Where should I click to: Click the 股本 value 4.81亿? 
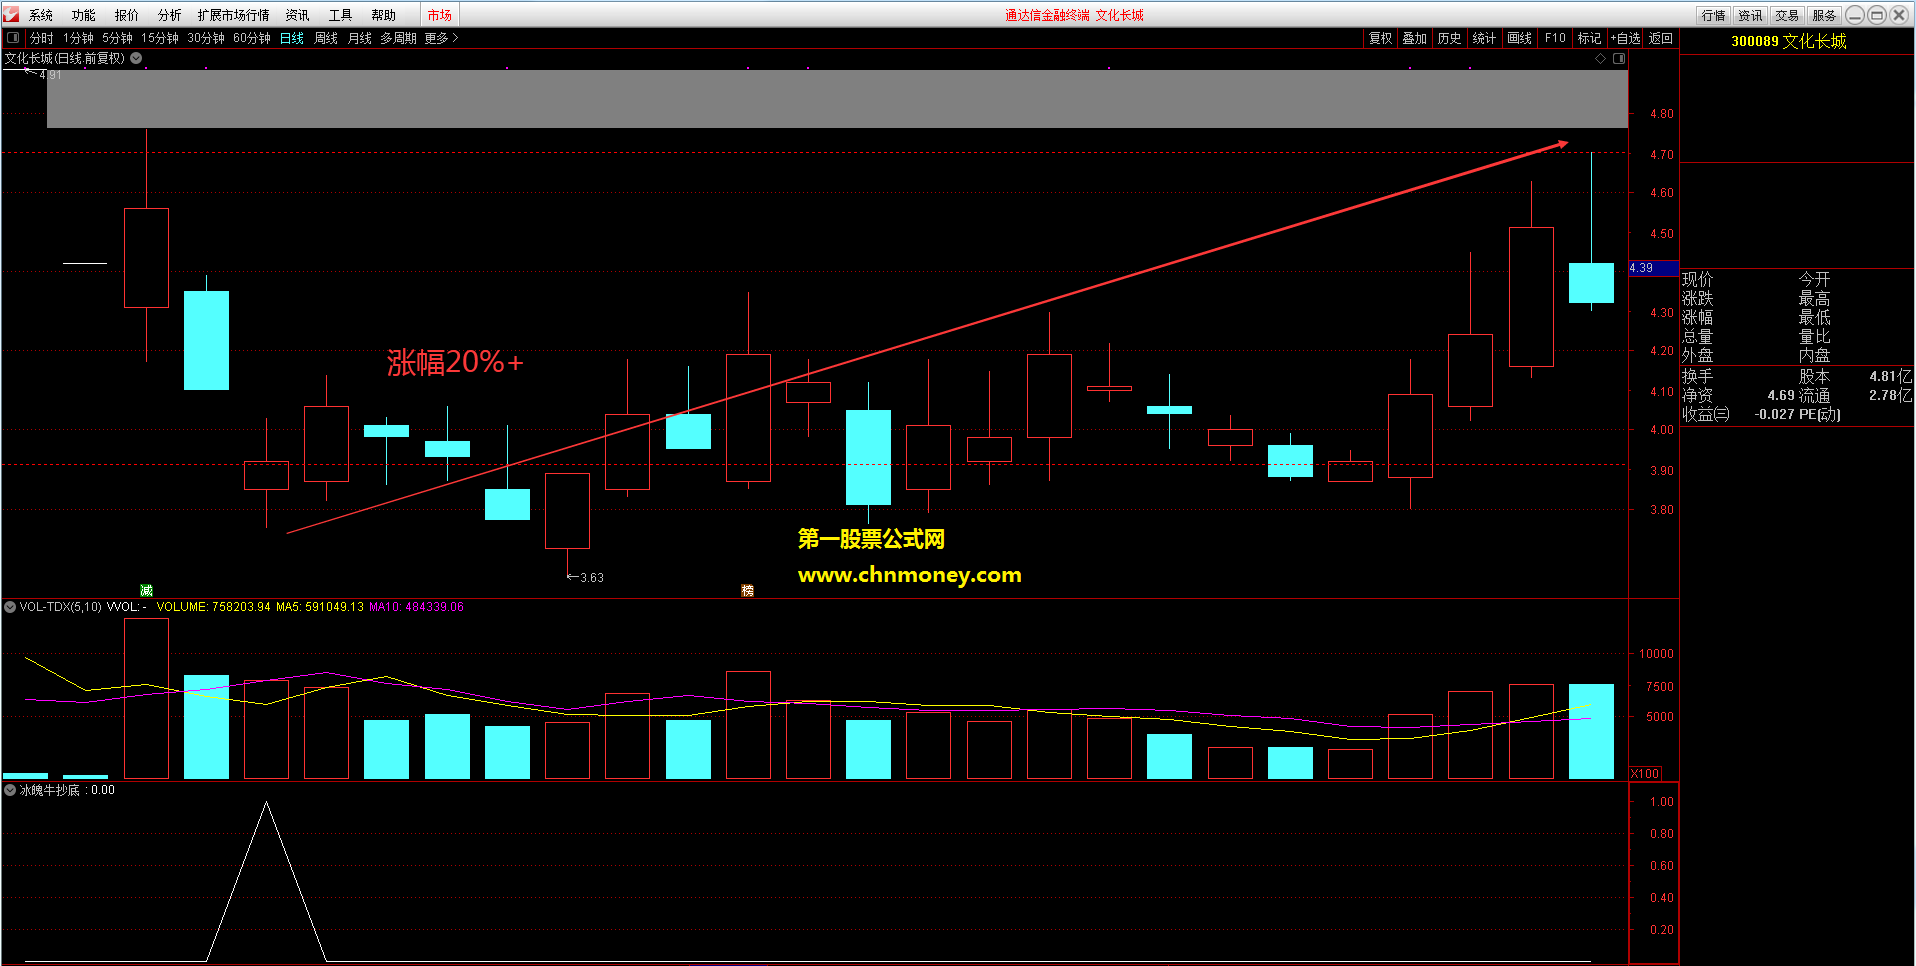click(1890, 377)
